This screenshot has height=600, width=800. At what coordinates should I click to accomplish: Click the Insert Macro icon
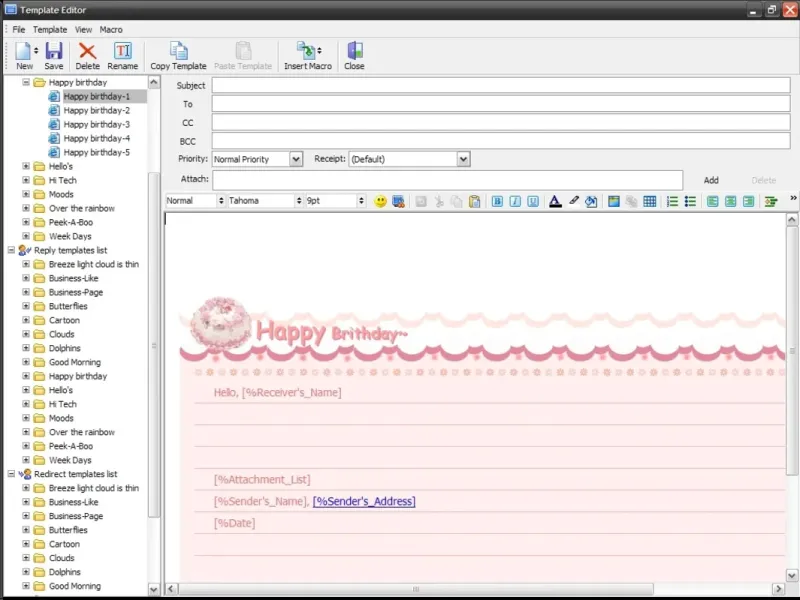pyautogui.click(x=306, y=51)
